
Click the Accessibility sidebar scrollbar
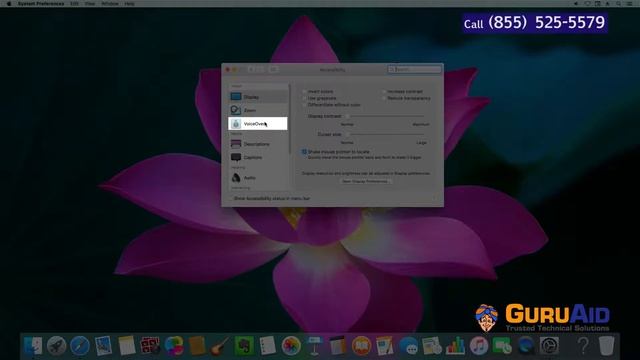pos(290,118)
